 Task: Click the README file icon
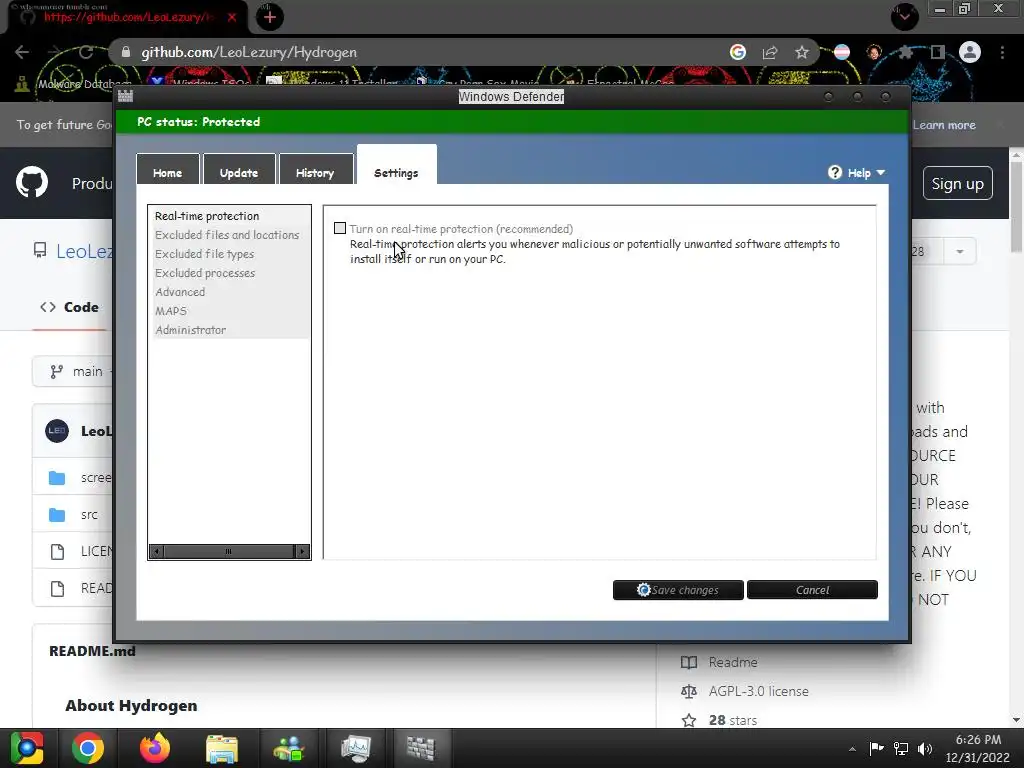(x=57, y=589)
